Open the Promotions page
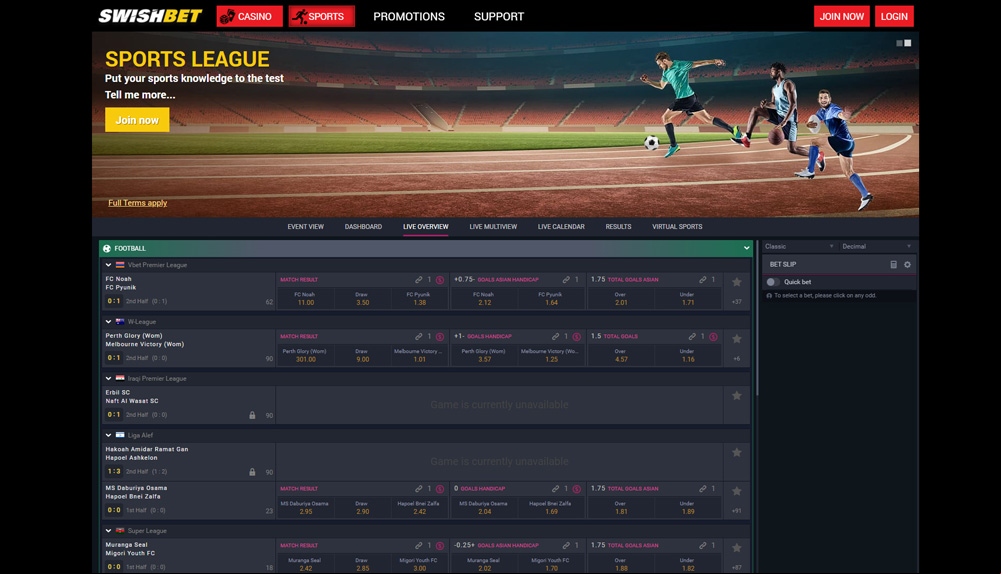Viewport: 1001px width, 574px height. (x=409, y=17)
